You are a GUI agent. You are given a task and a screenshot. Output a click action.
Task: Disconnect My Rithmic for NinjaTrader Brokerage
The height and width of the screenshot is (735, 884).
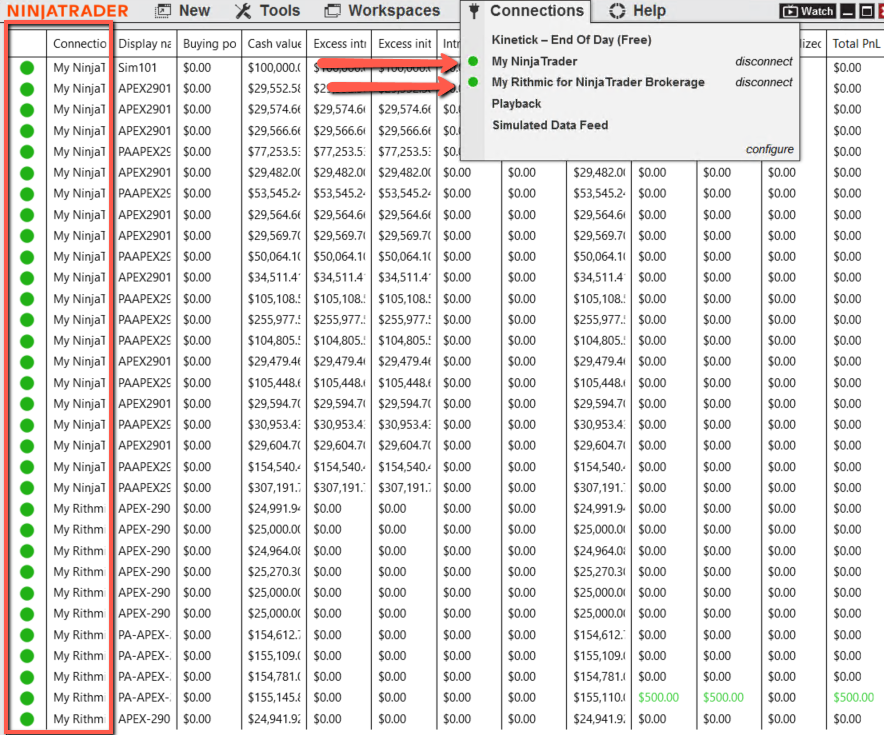tap(763, 82)
